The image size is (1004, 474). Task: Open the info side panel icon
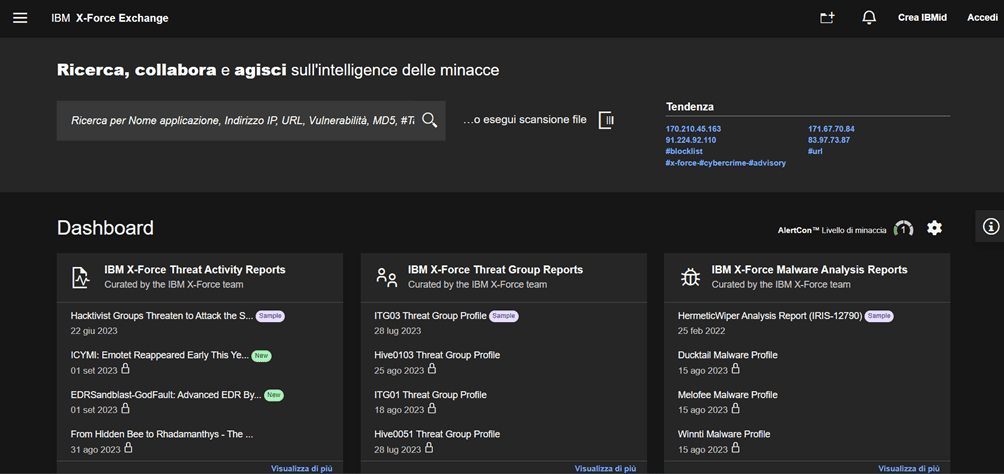pyautogui.click(x=991, y=226)
